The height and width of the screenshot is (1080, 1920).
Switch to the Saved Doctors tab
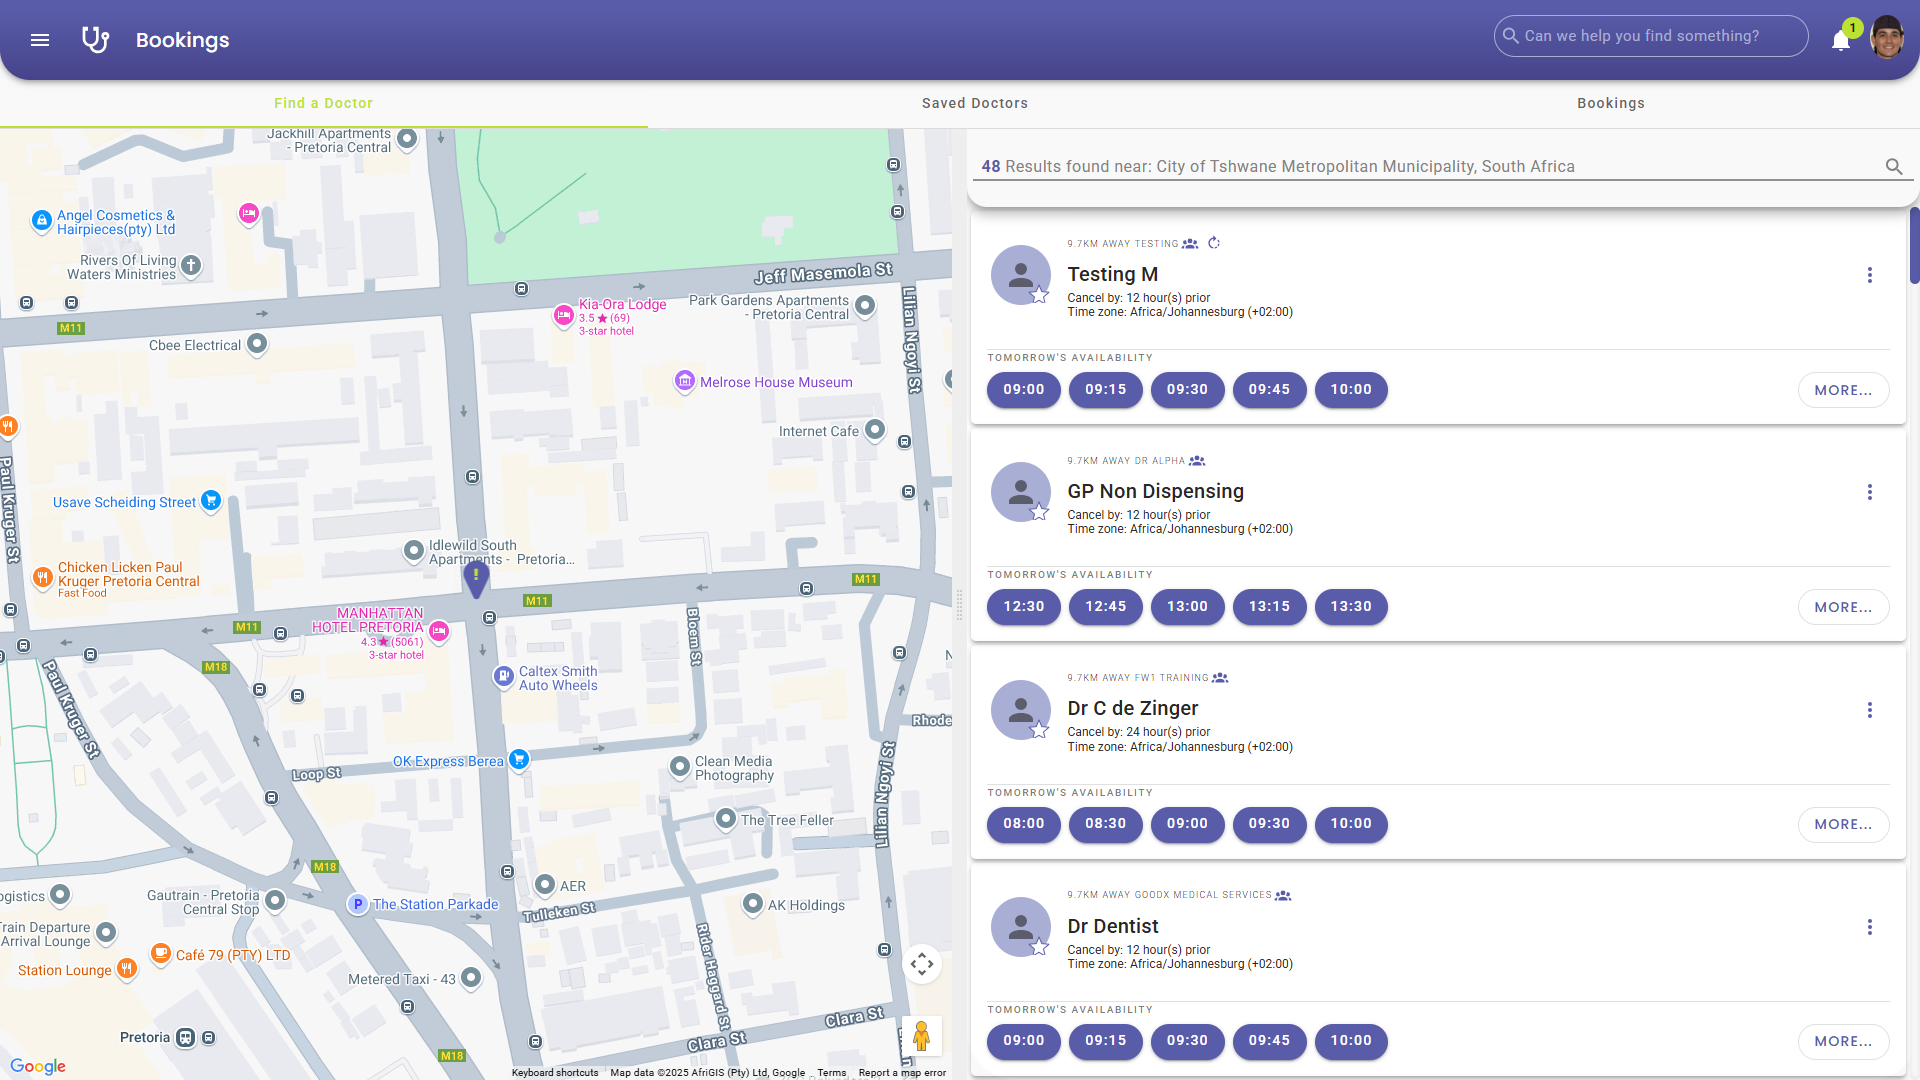974,103
